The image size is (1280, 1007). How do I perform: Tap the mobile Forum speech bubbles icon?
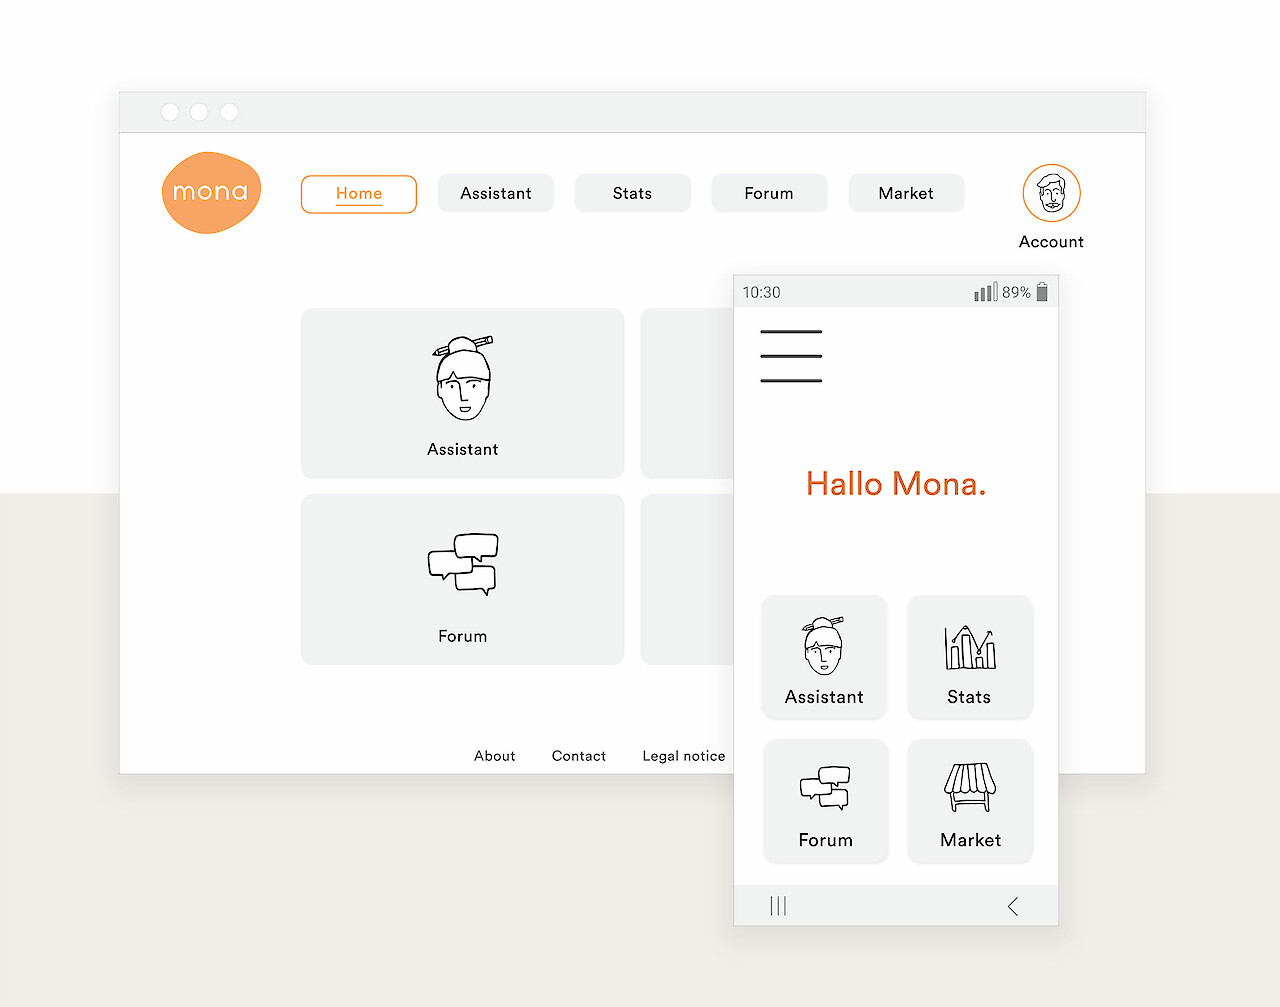click(825, 787)
